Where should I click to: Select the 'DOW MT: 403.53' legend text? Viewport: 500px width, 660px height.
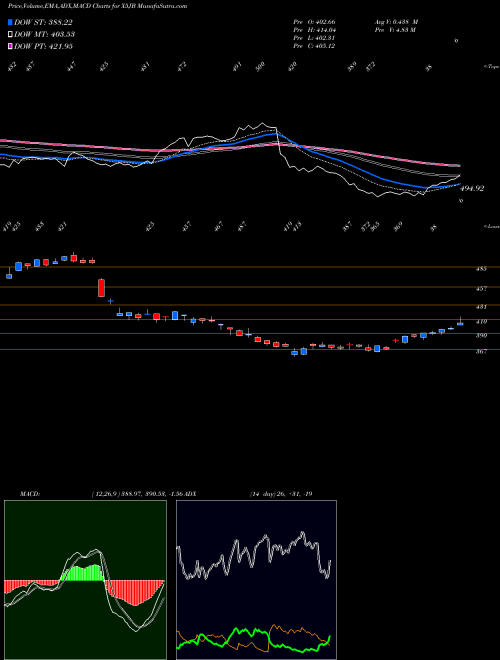[45, 34]
